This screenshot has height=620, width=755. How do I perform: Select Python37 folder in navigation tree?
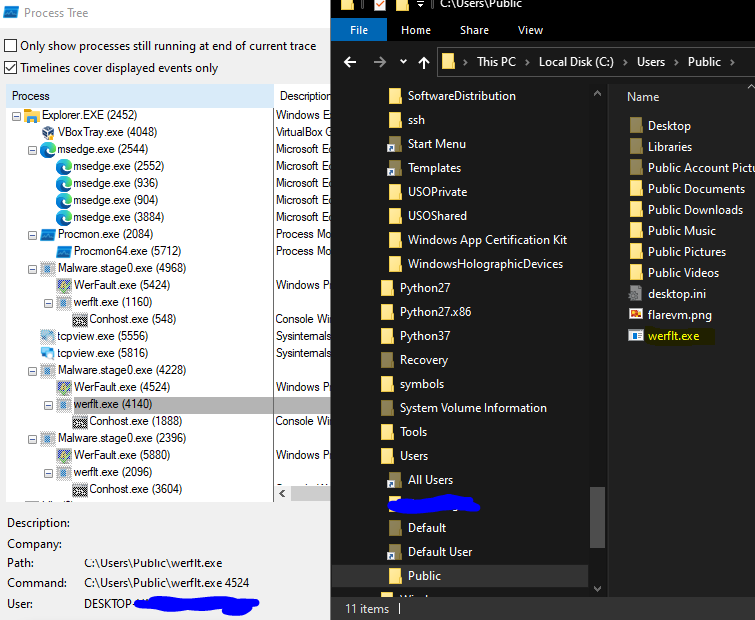(x=425, y=336)
